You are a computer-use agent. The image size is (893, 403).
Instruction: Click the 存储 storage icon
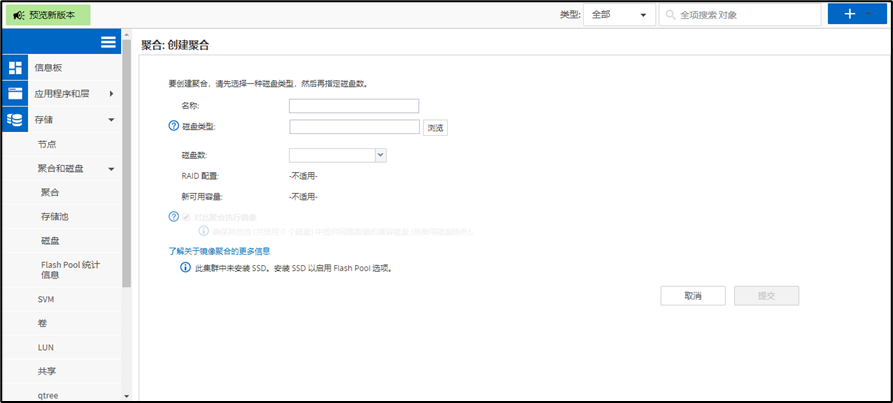(x=15, y=119)
